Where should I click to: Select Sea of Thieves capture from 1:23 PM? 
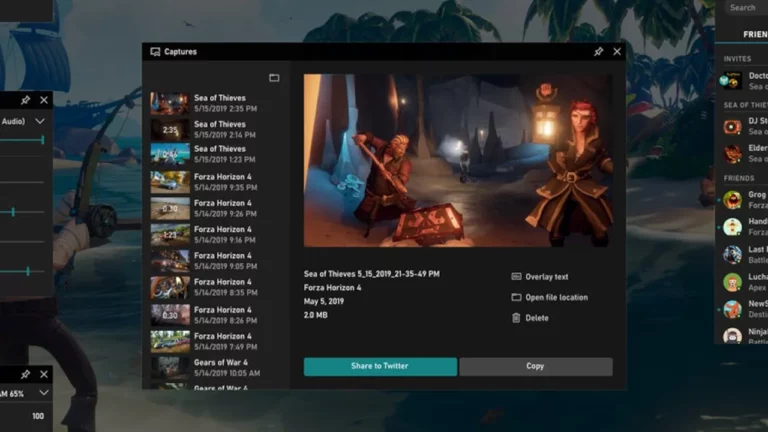pos(215,154)
